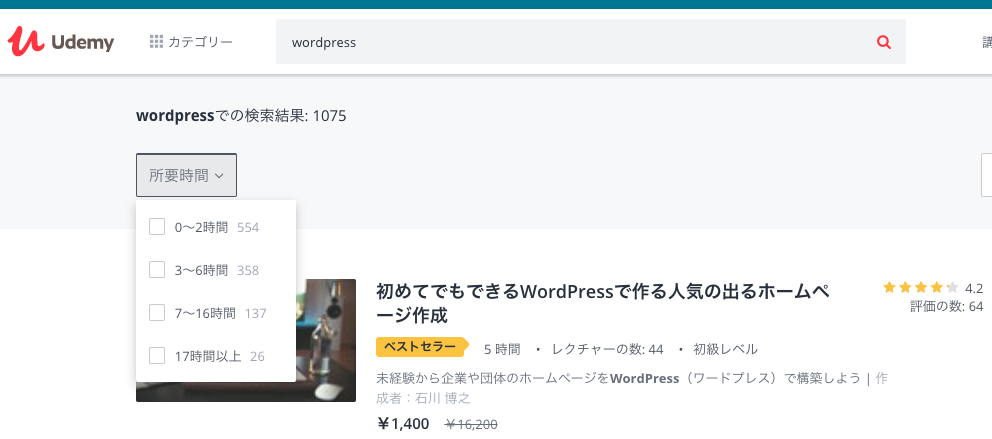Image resolution: width=992 pixels, height=439 pixels.
Task: Open the カテゴリー categories menu
Action: [191, 42]
